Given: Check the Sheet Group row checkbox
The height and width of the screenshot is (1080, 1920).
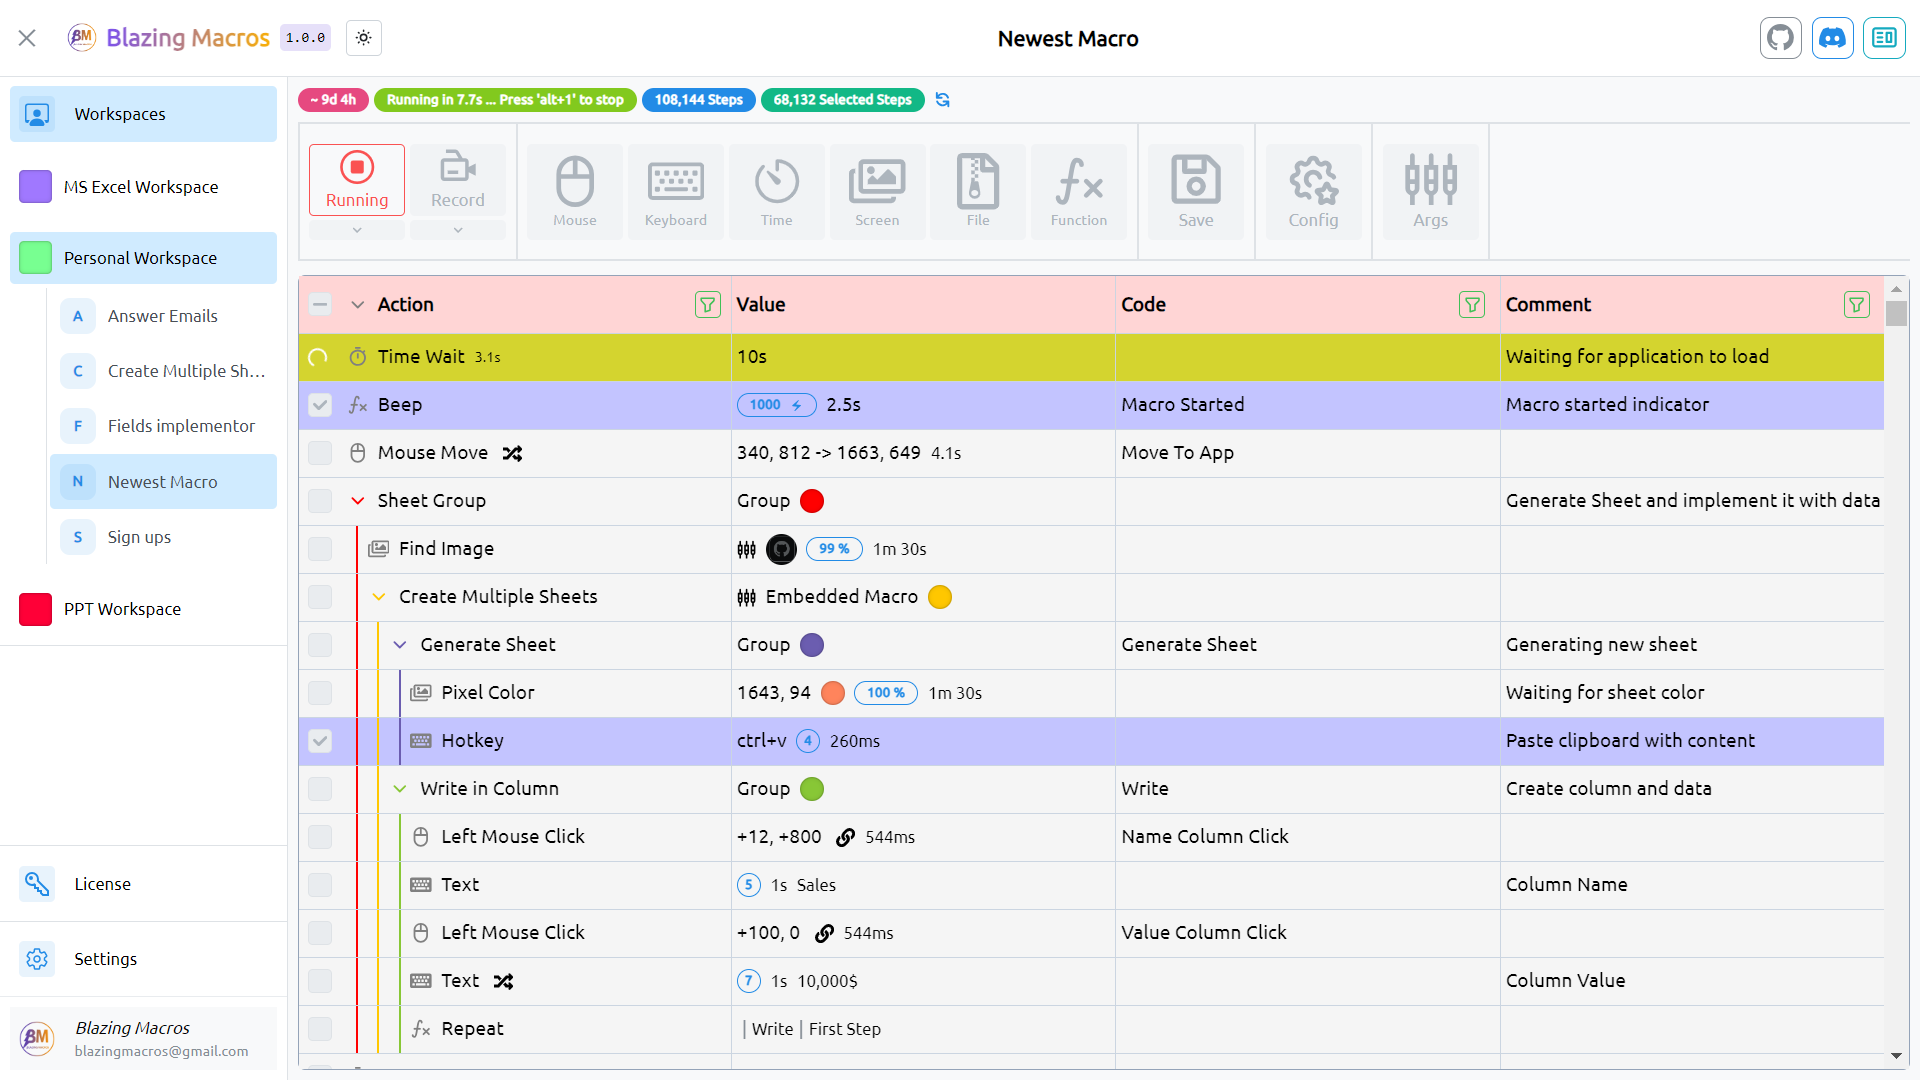Looking at the screenshot, I should click(320, 501).
